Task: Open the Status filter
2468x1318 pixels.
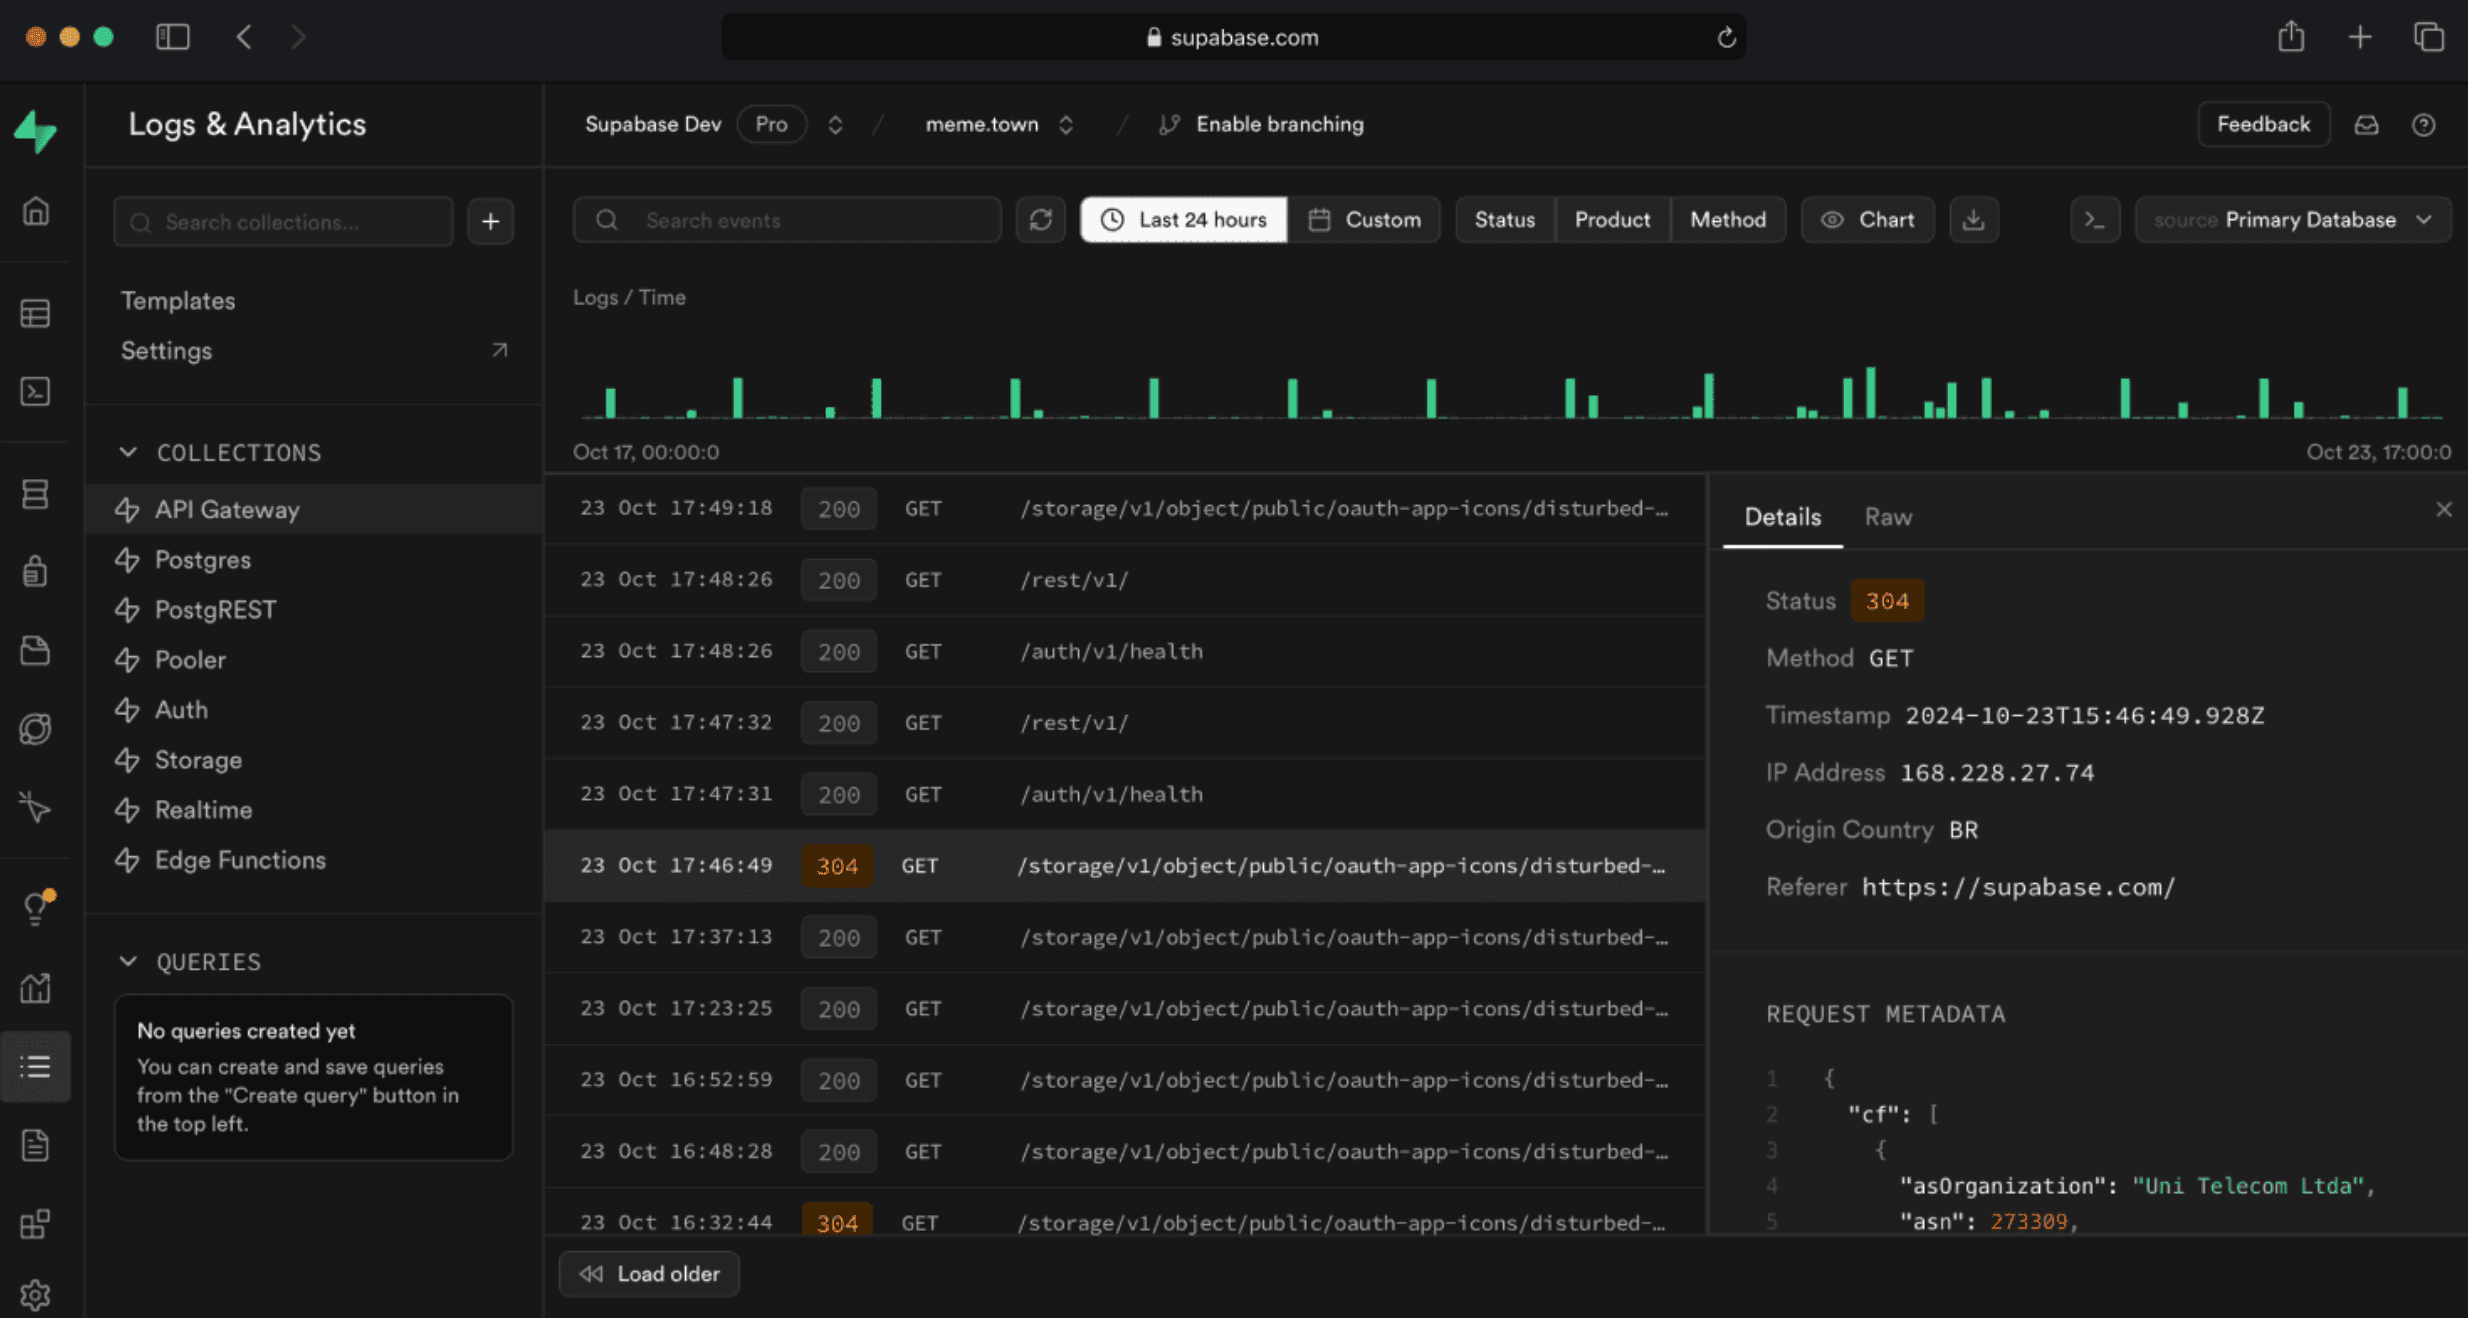Action: [1504, 220]
